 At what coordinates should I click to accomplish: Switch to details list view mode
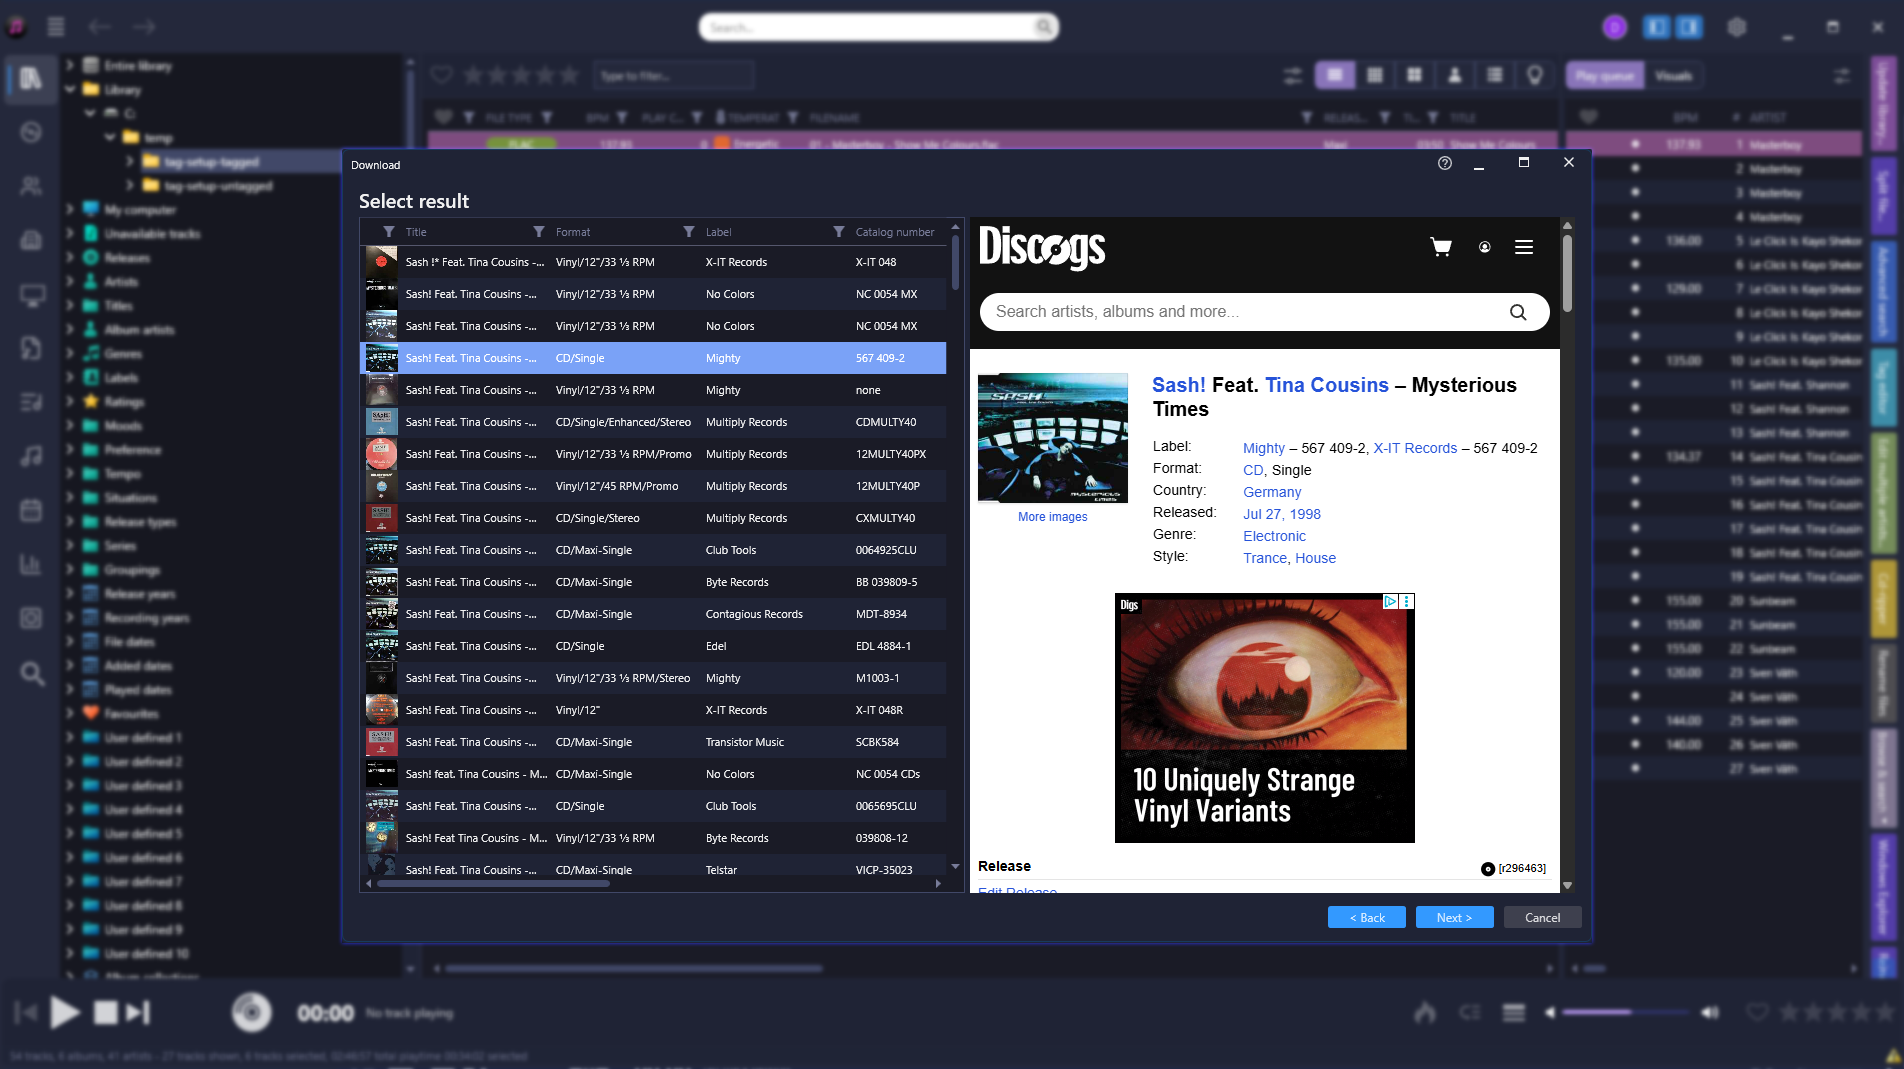1335,75
